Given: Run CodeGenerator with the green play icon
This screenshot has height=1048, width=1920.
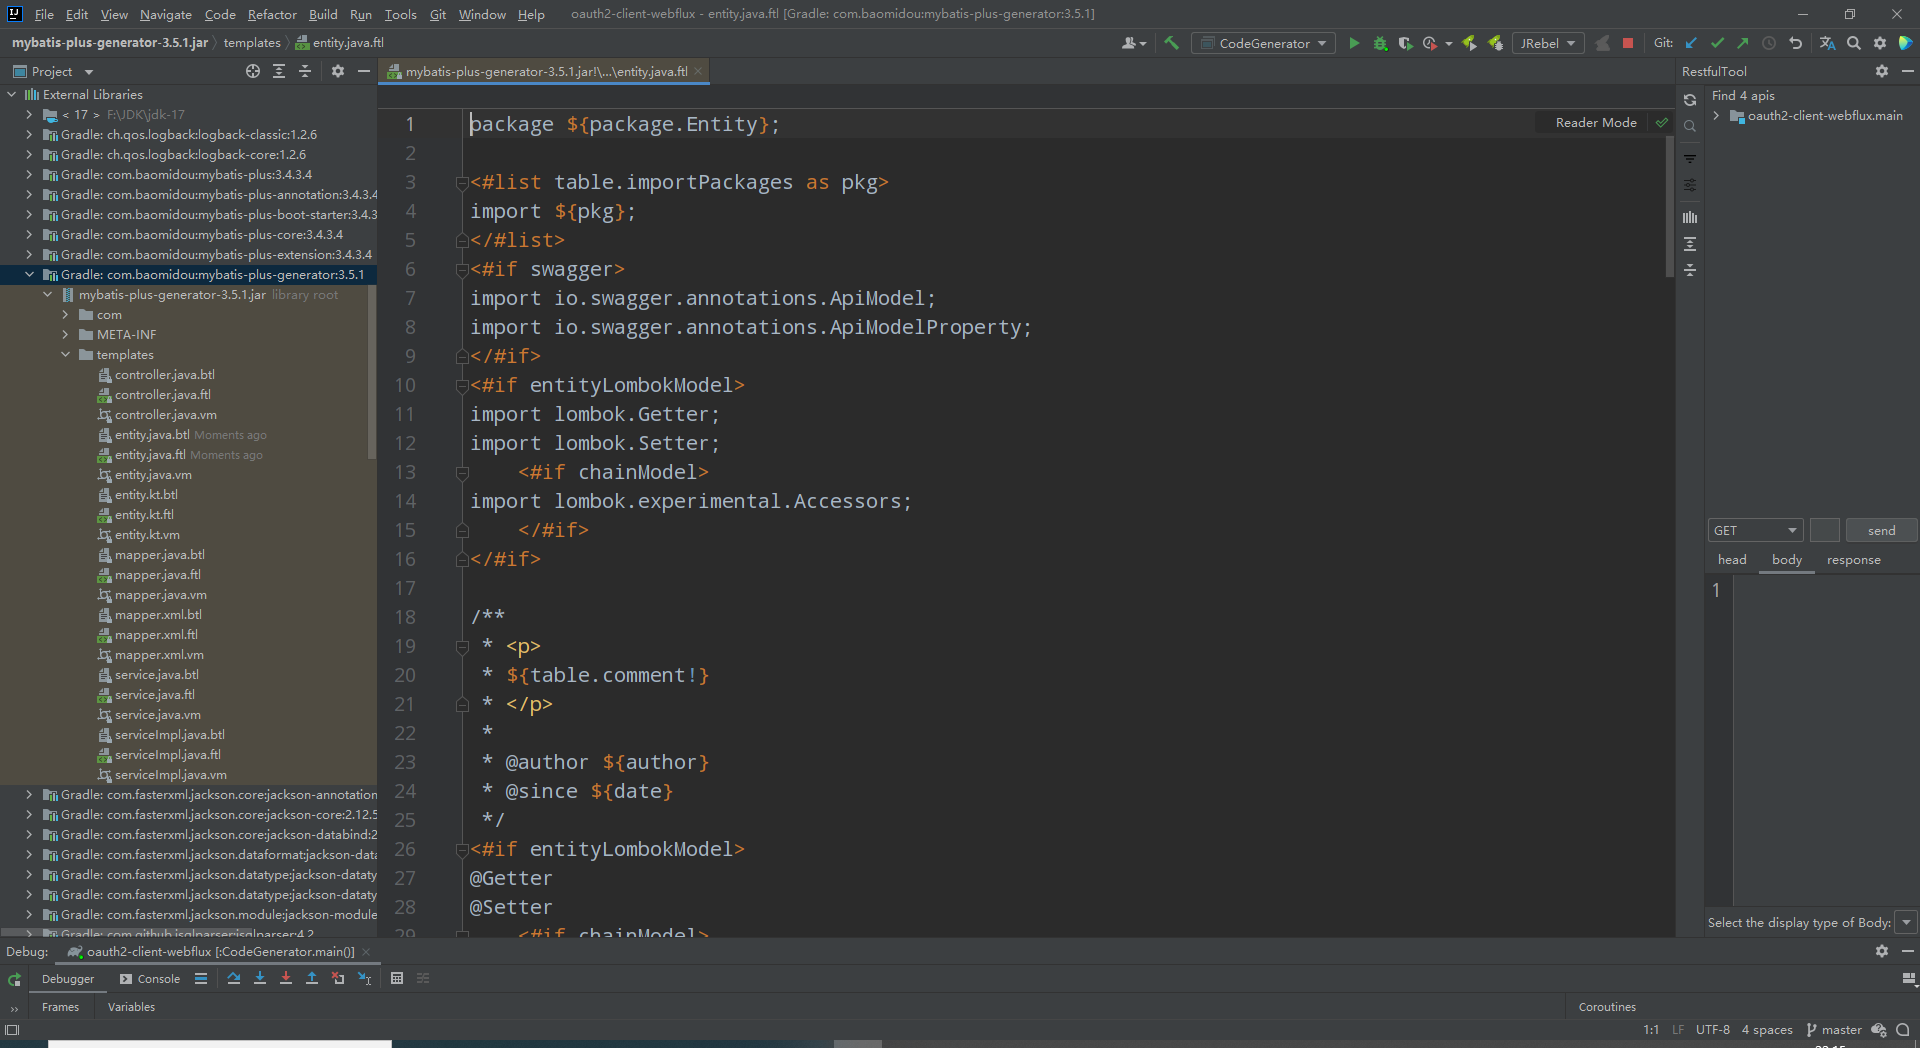Looking at the screenshot, I should (x=1354, y=43).
